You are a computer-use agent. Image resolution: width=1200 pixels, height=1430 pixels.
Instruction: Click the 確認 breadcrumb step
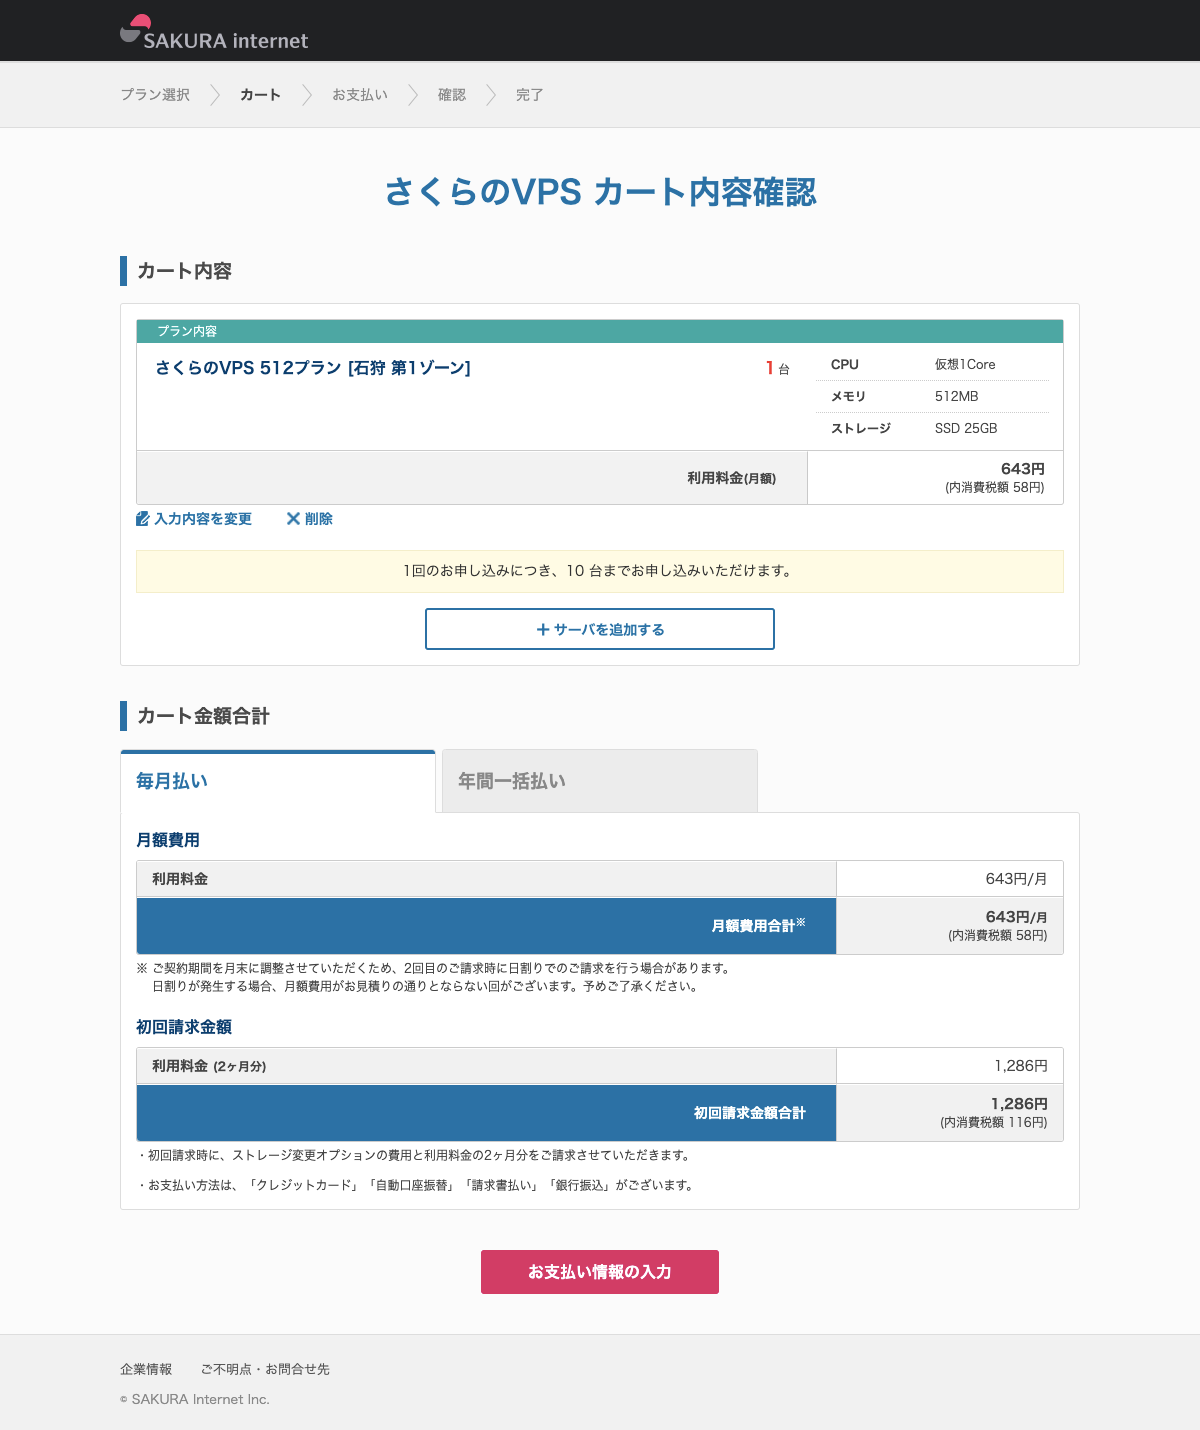coord(452,95)
